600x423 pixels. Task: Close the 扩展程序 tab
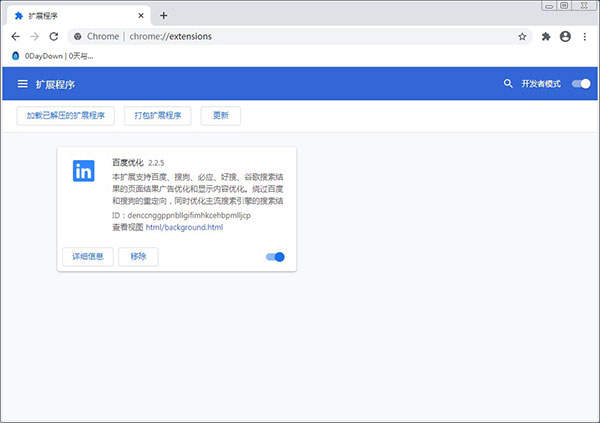141,15
